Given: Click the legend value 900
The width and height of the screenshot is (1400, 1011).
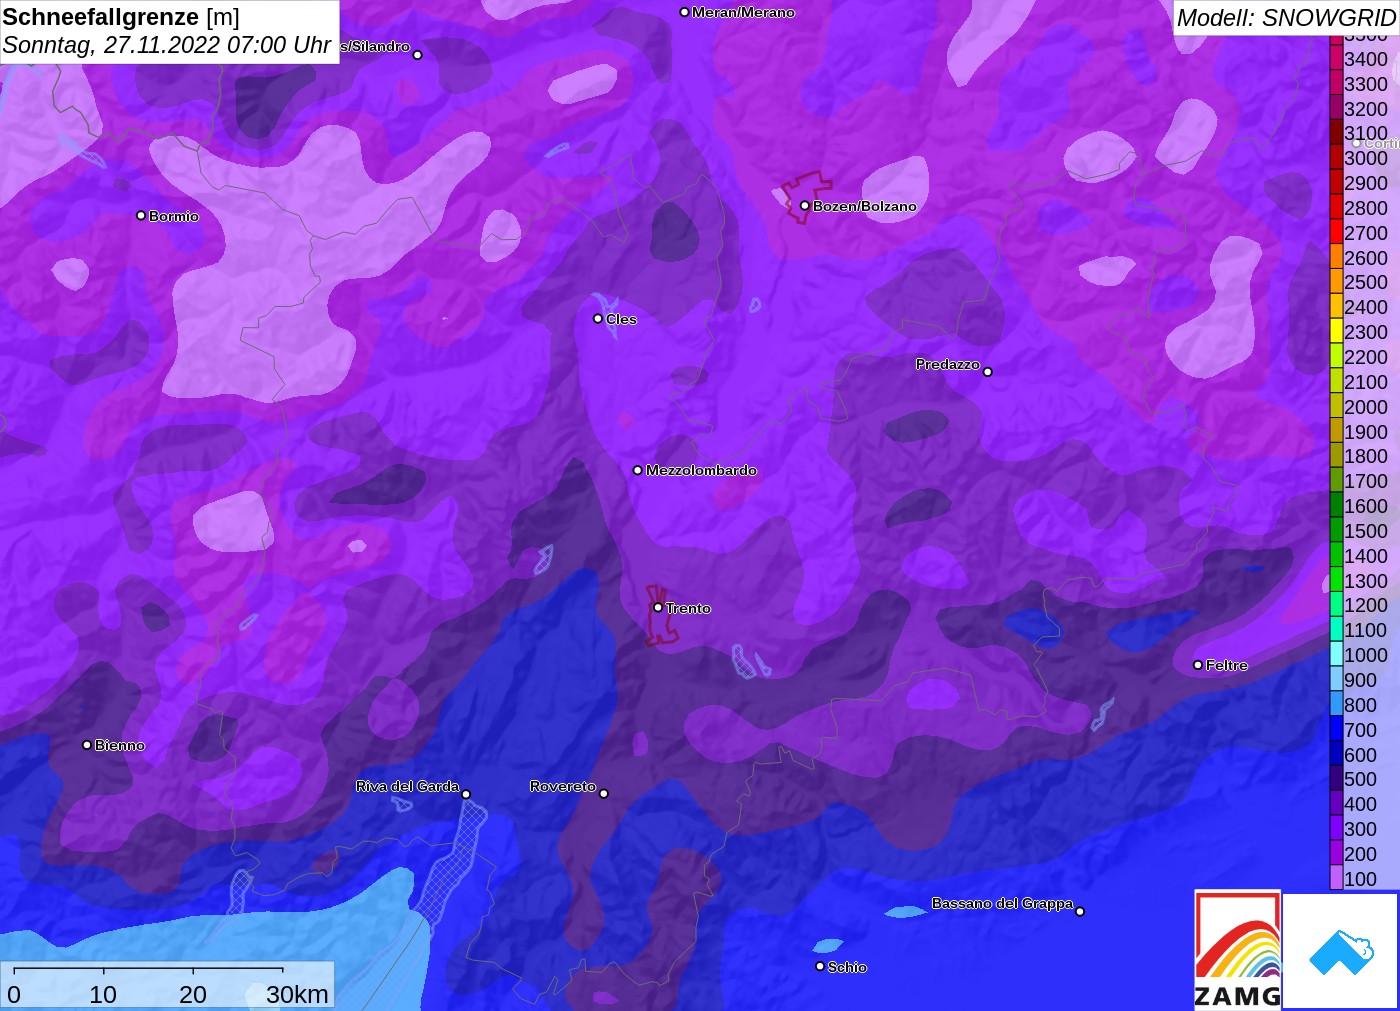Looking at the screenshot, I should pos(1360,680).
